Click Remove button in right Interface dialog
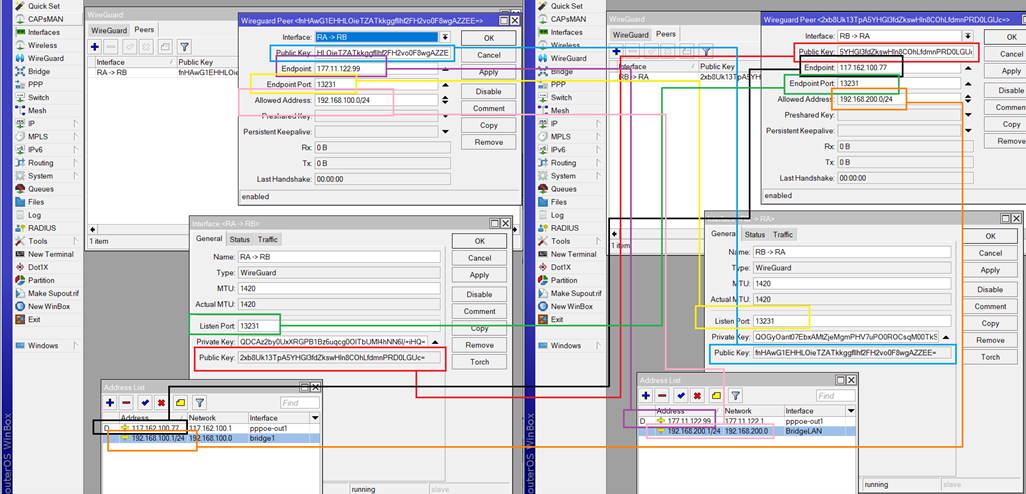 click(990, 340)
